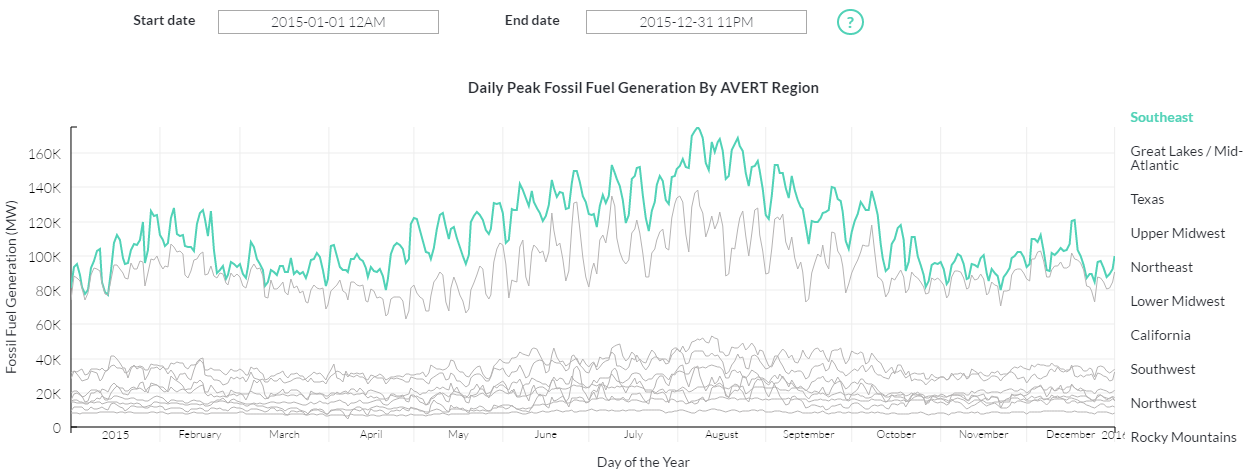Click the 20K y-axis tick
Viewport: 1247px width, 474px height.
click(x=49, y=394)
